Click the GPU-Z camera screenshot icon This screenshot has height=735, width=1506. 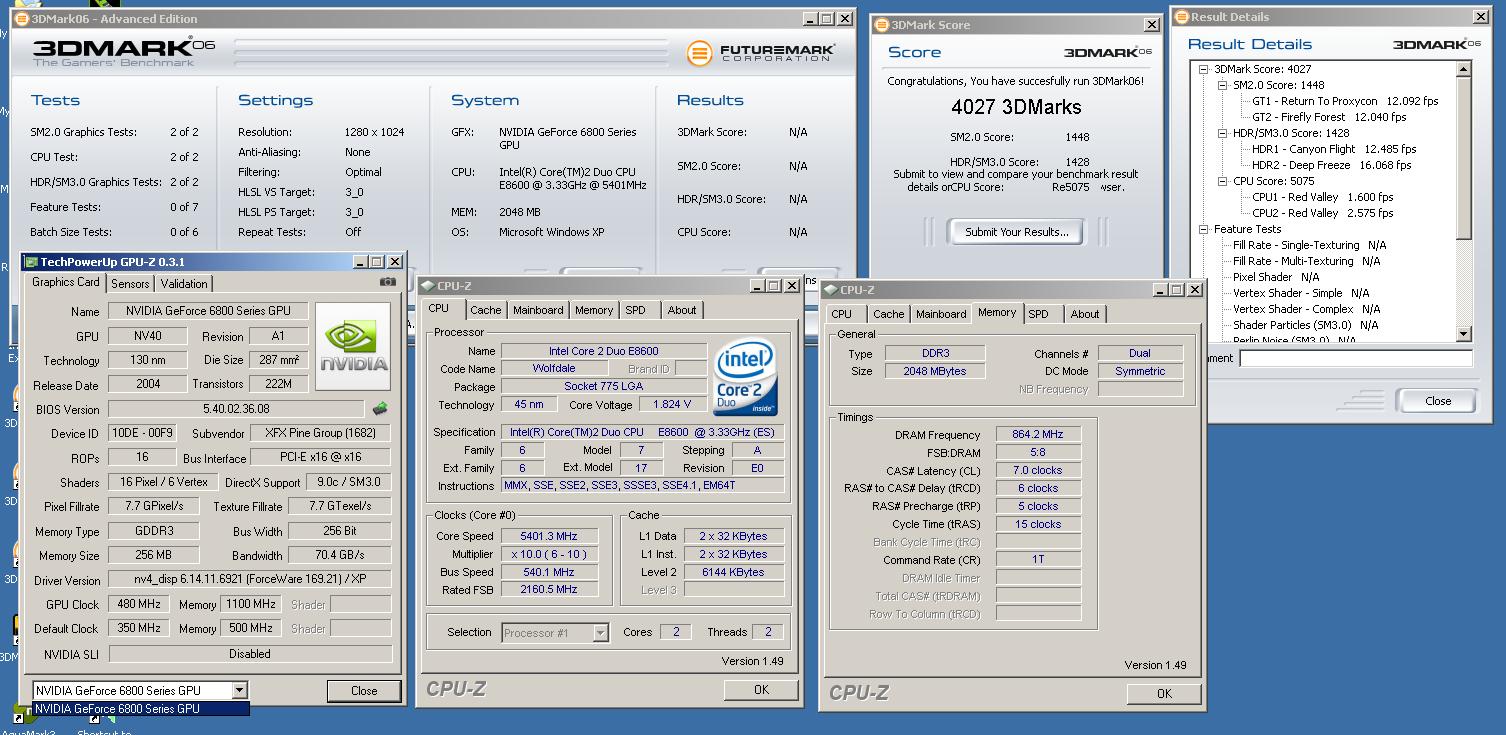(388, 283)
